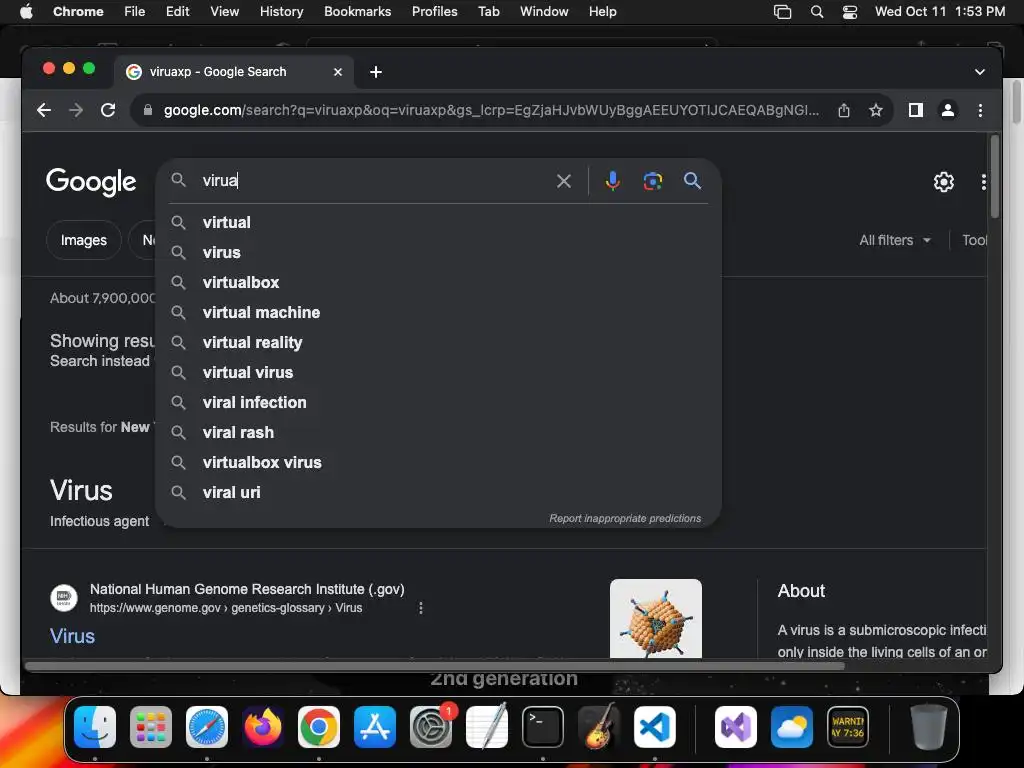This screenshot has height=768, width=1024.
Task: Open options for genome.gov result
Action: click(421, 608)
